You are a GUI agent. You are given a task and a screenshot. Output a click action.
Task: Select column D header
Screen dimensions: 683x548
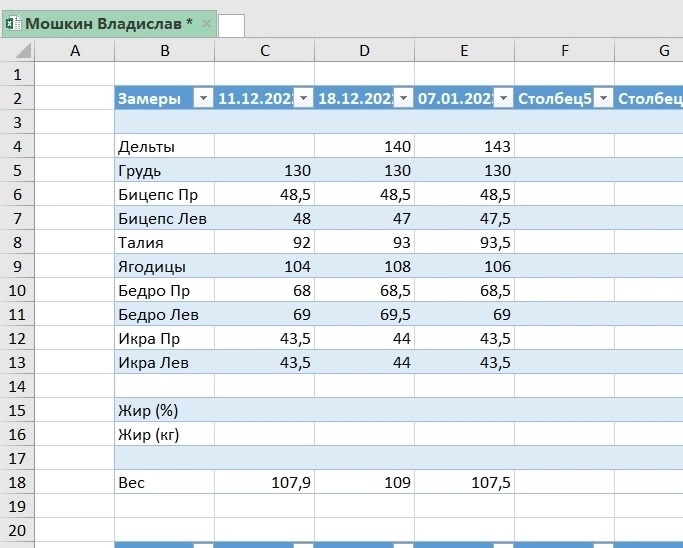(364, 51)
